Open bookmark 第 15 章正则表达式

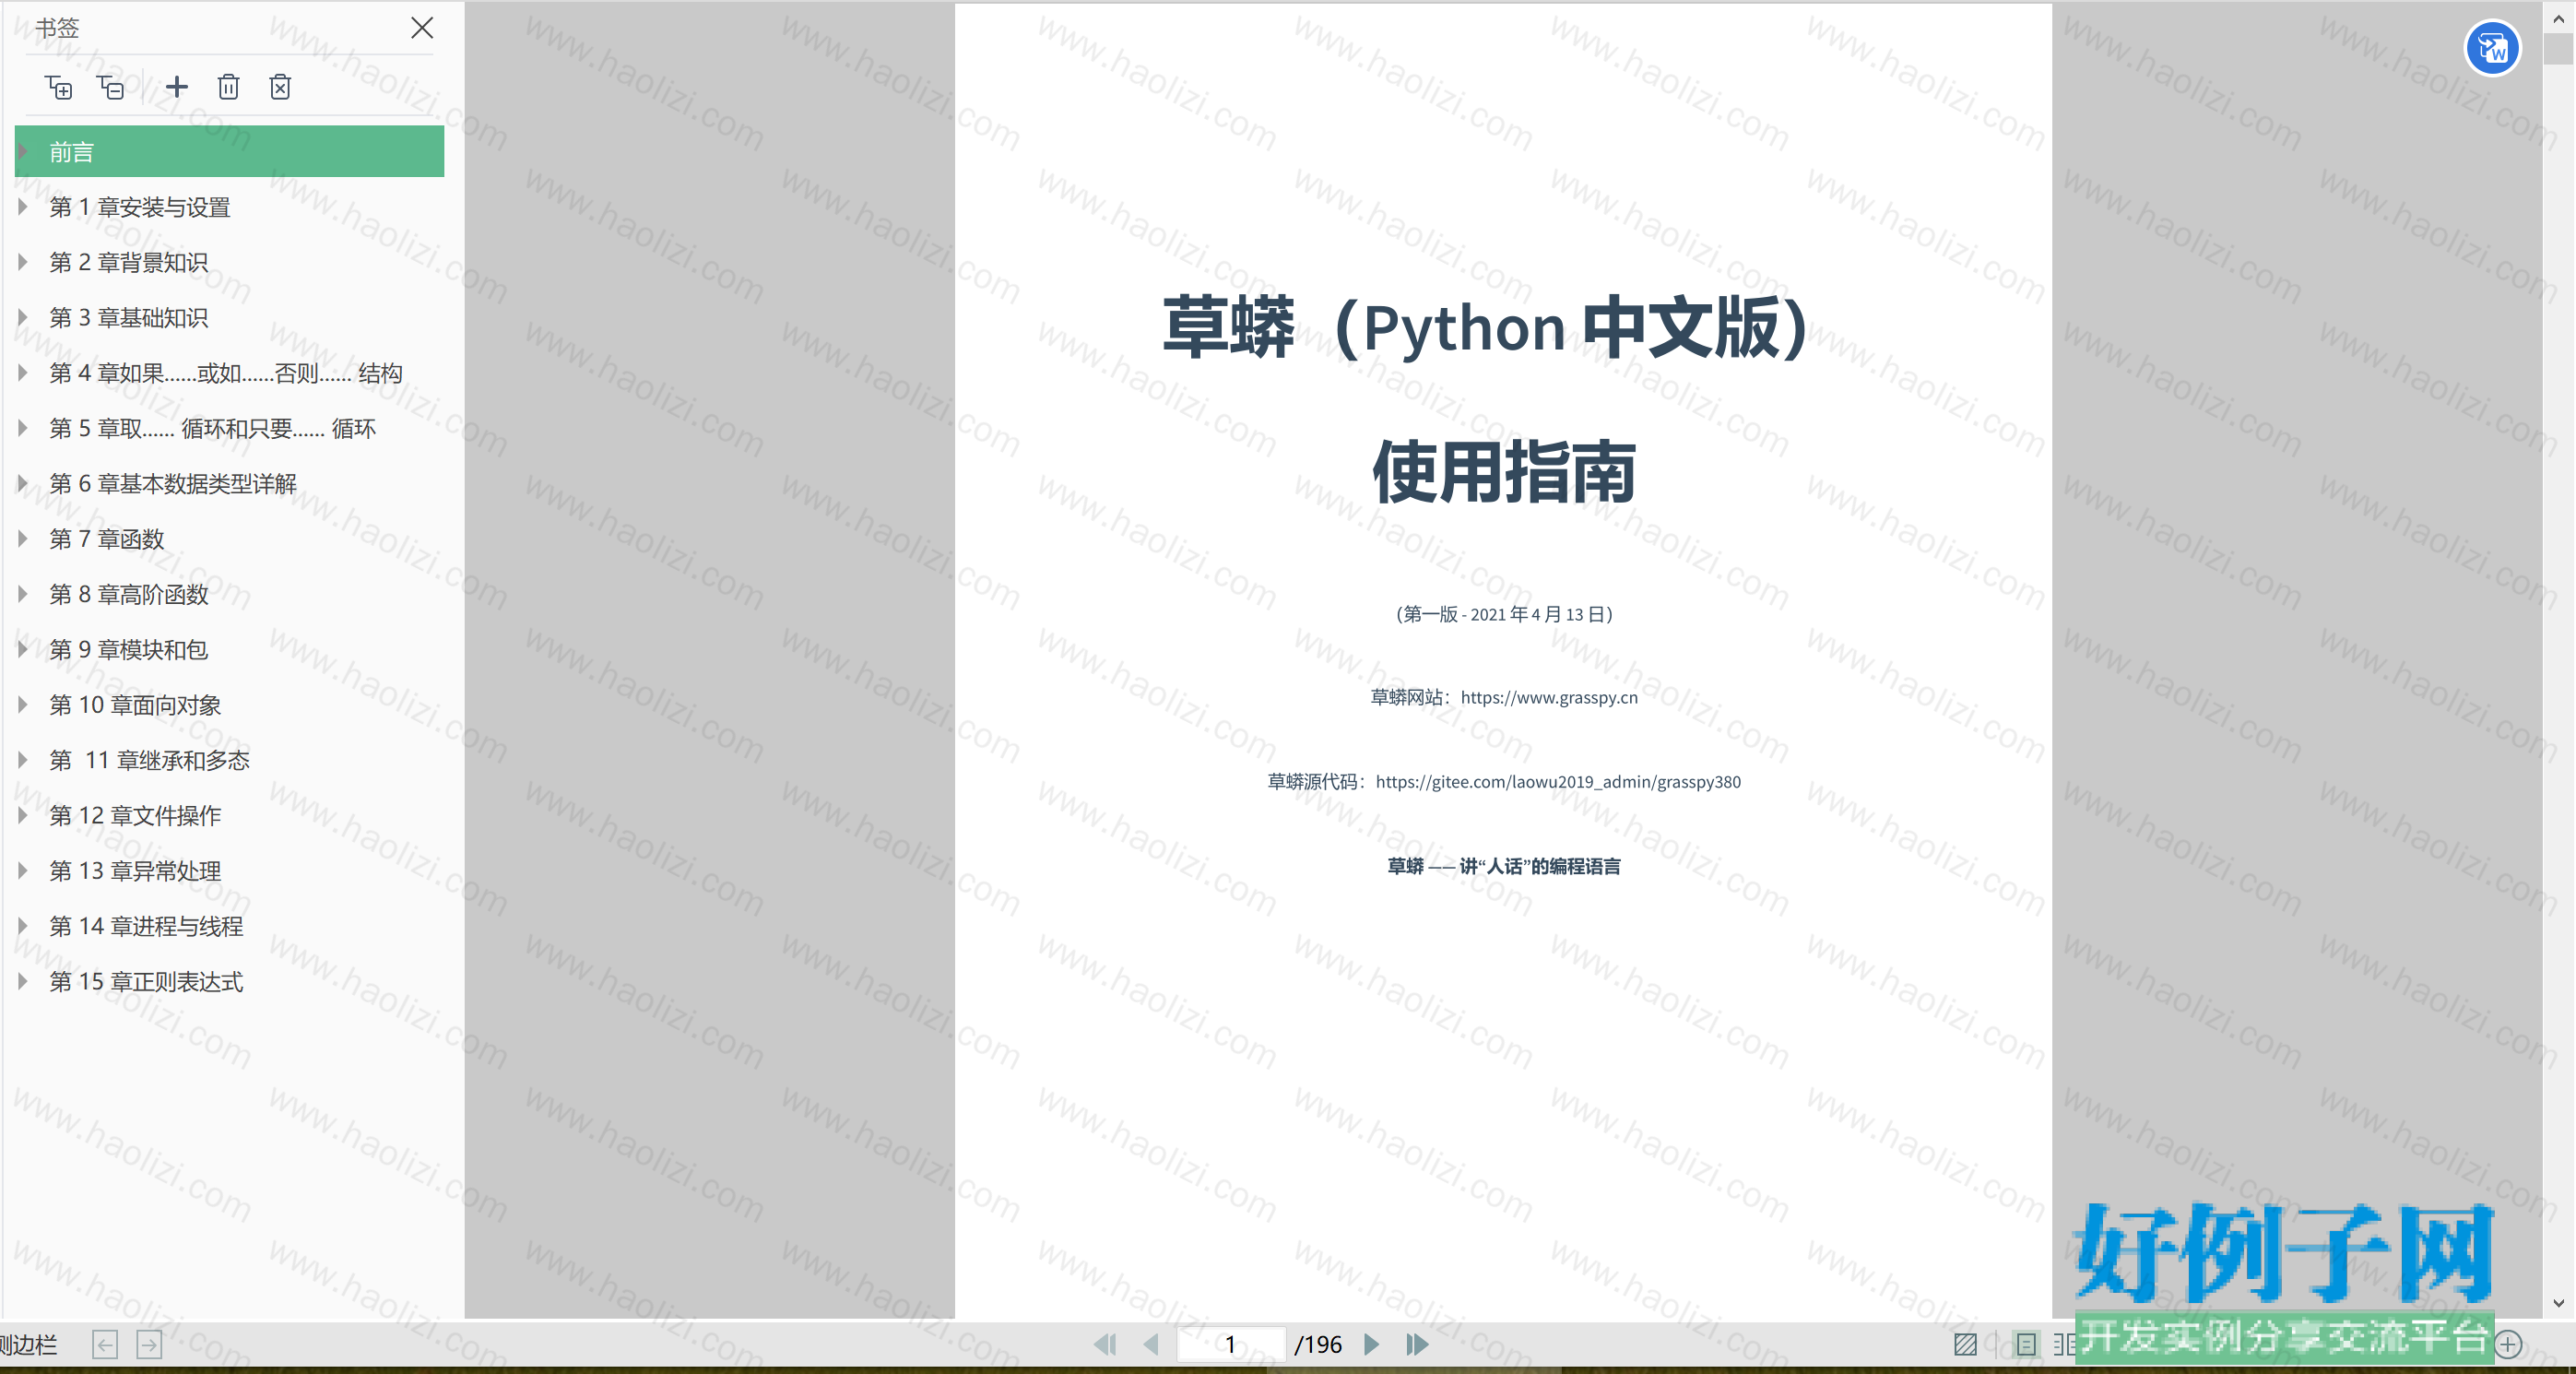(x=147, y=981)
